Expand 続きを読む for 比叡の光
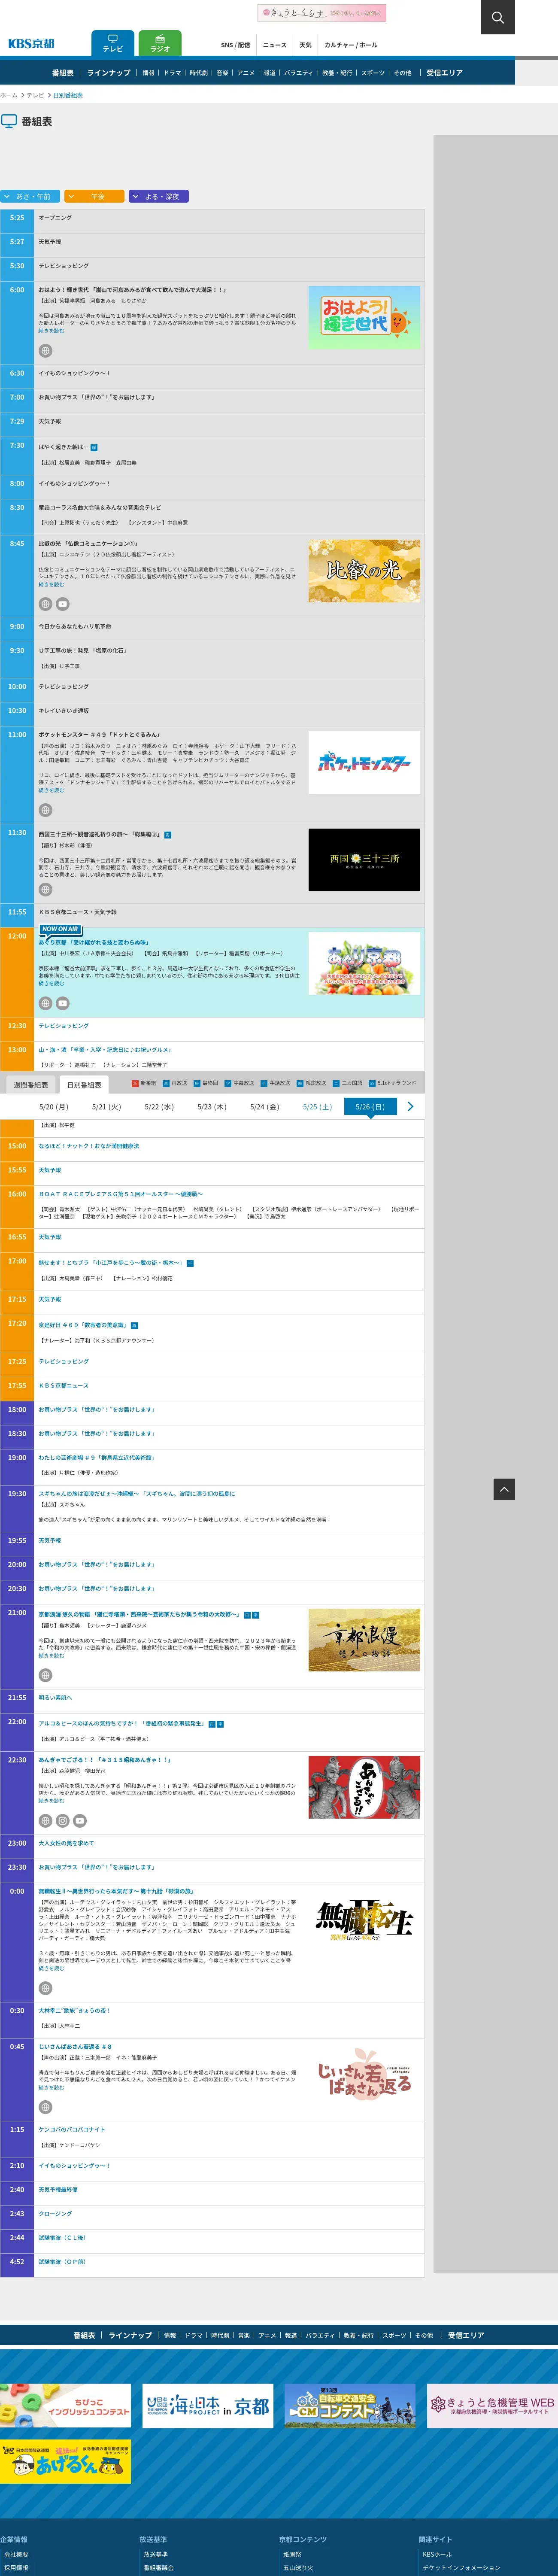Image resolution: width=558 pixels, height=2576 pixels. click(51, 585)
